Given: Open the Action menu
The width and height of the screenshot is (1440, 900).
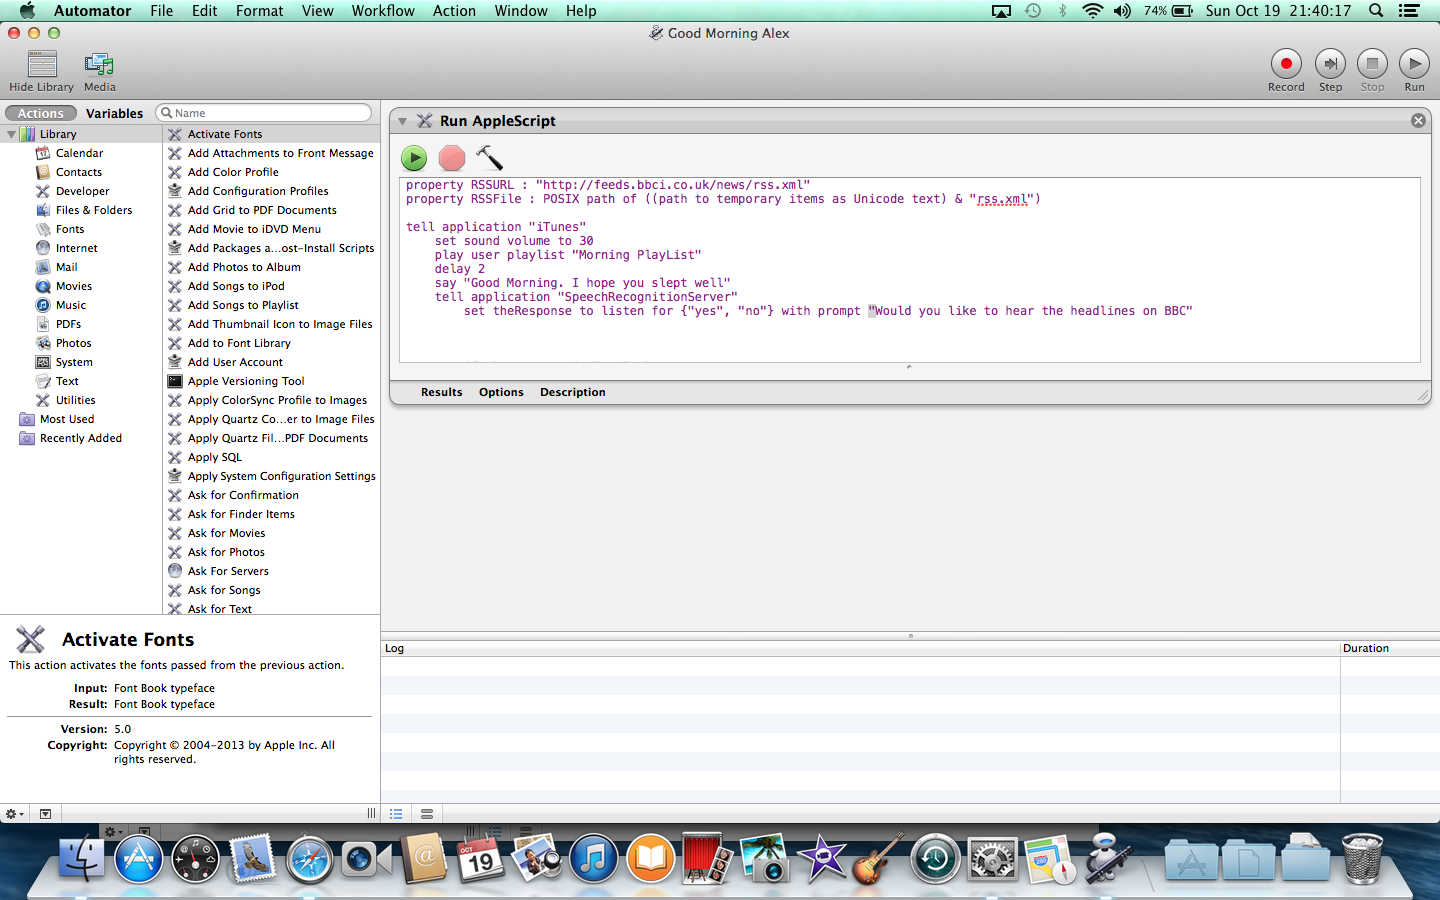Looking at the screenshot, I should [454, 11].
